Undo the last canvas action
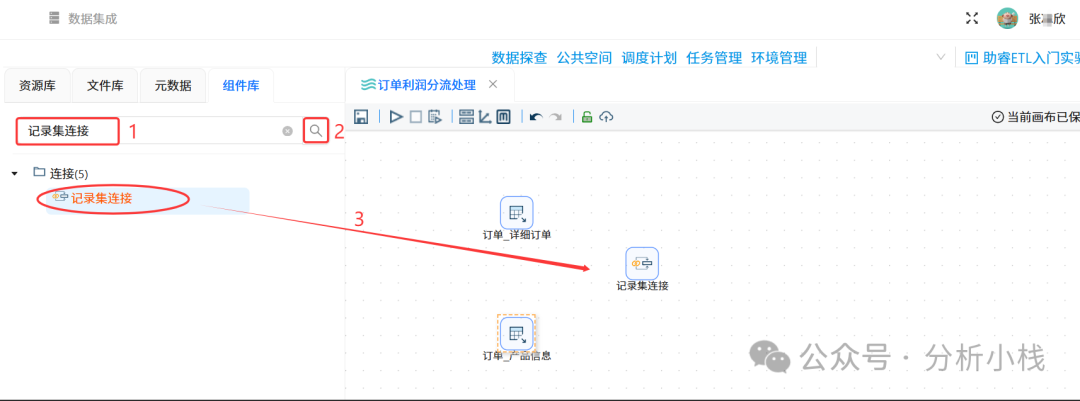 536,117
